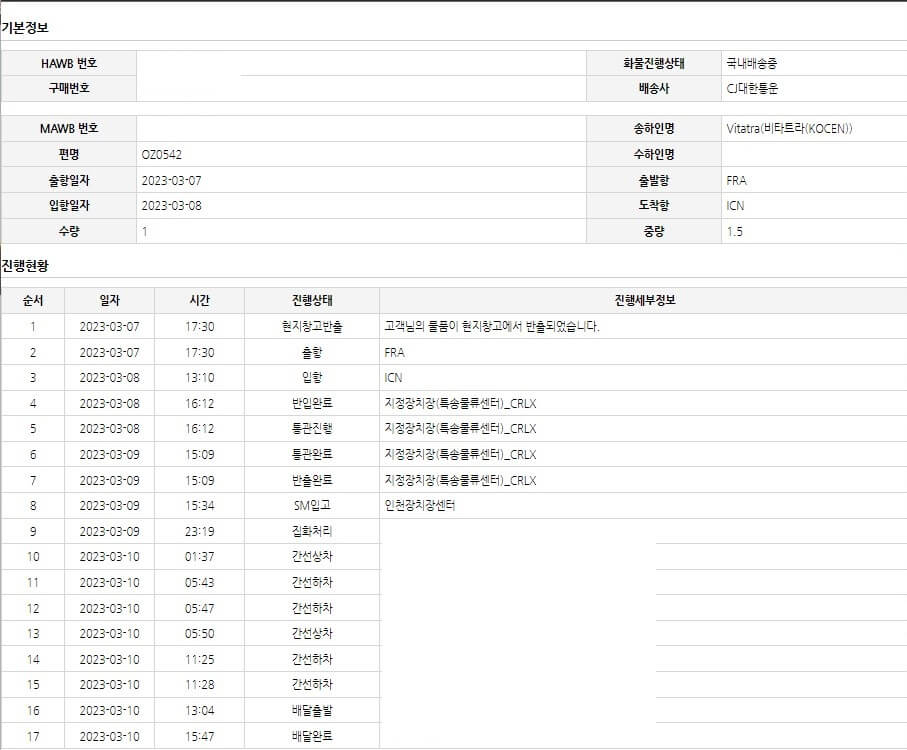Click the detail text 고객님의 물품이 현지창고에서 반출되었습니다
907x750 pixels.
pyautogui.click(x=492, y=326)
